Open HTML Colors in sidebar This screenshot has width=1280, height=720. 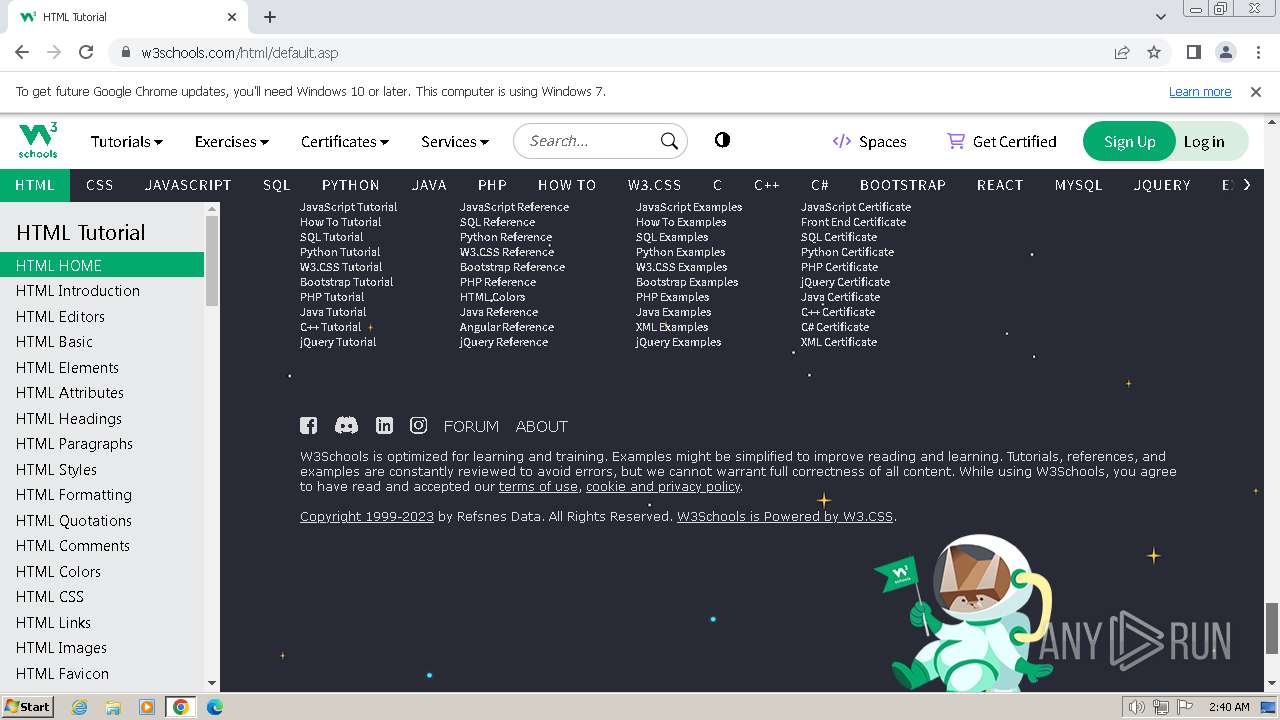(58, 571)
